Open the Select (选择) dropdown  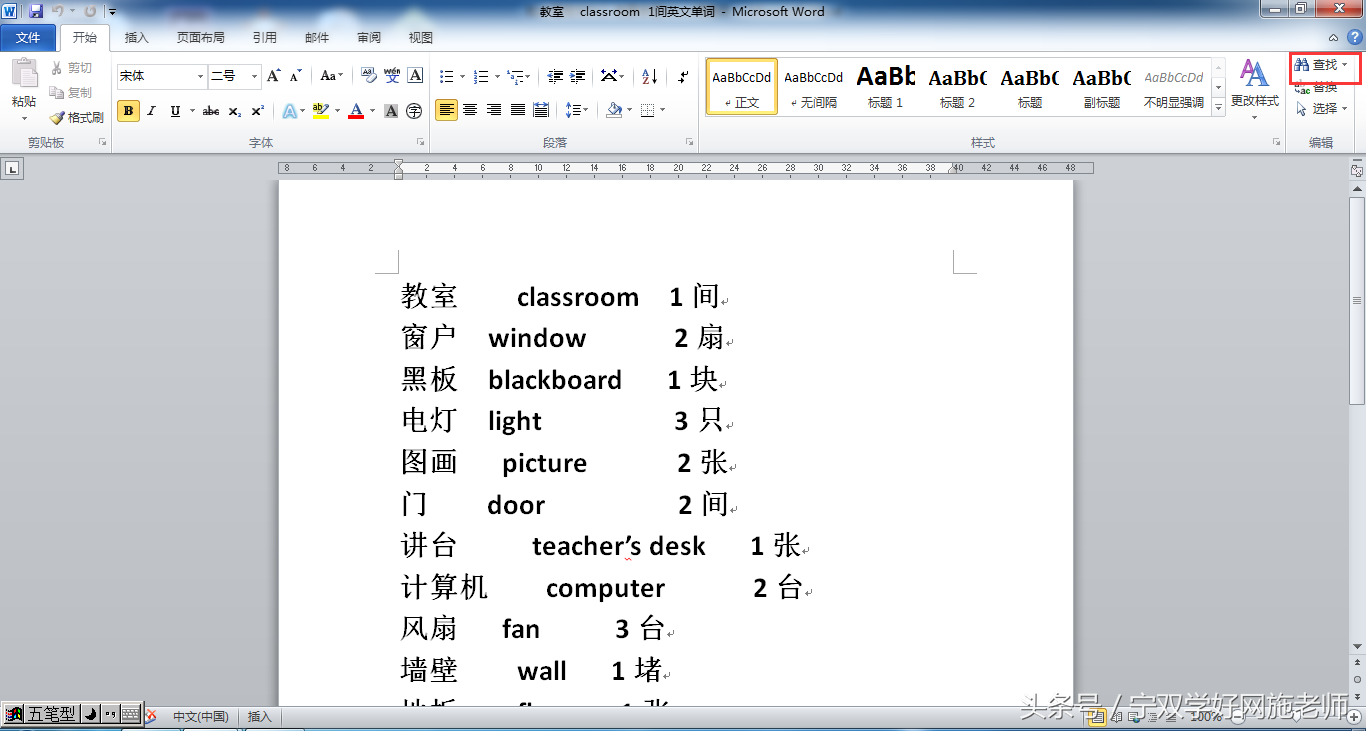(1322, 108)
